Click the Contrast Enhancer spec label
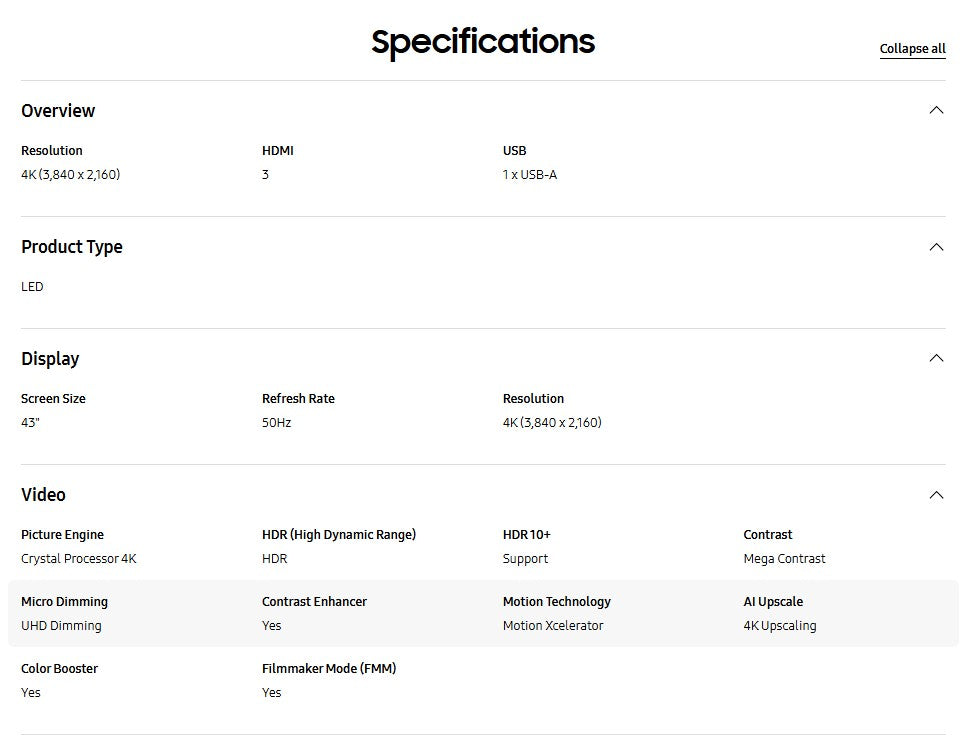 [x=314, y=602]
